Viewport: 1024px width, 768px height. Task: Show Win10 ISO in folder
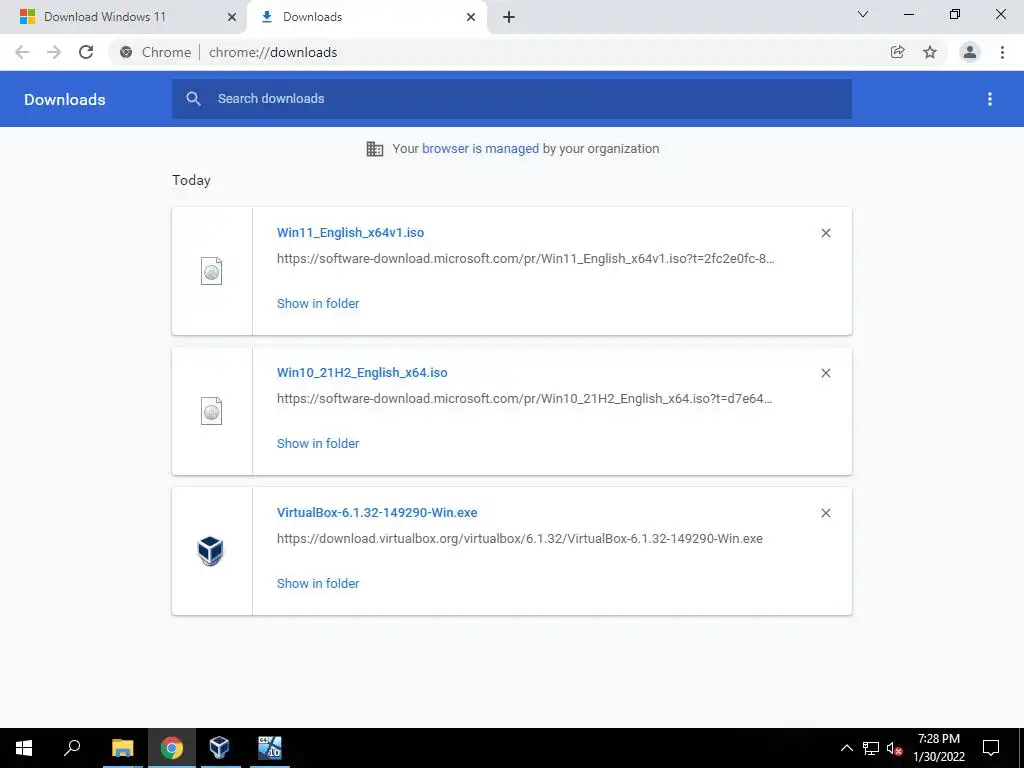click(x=318, y=443)
